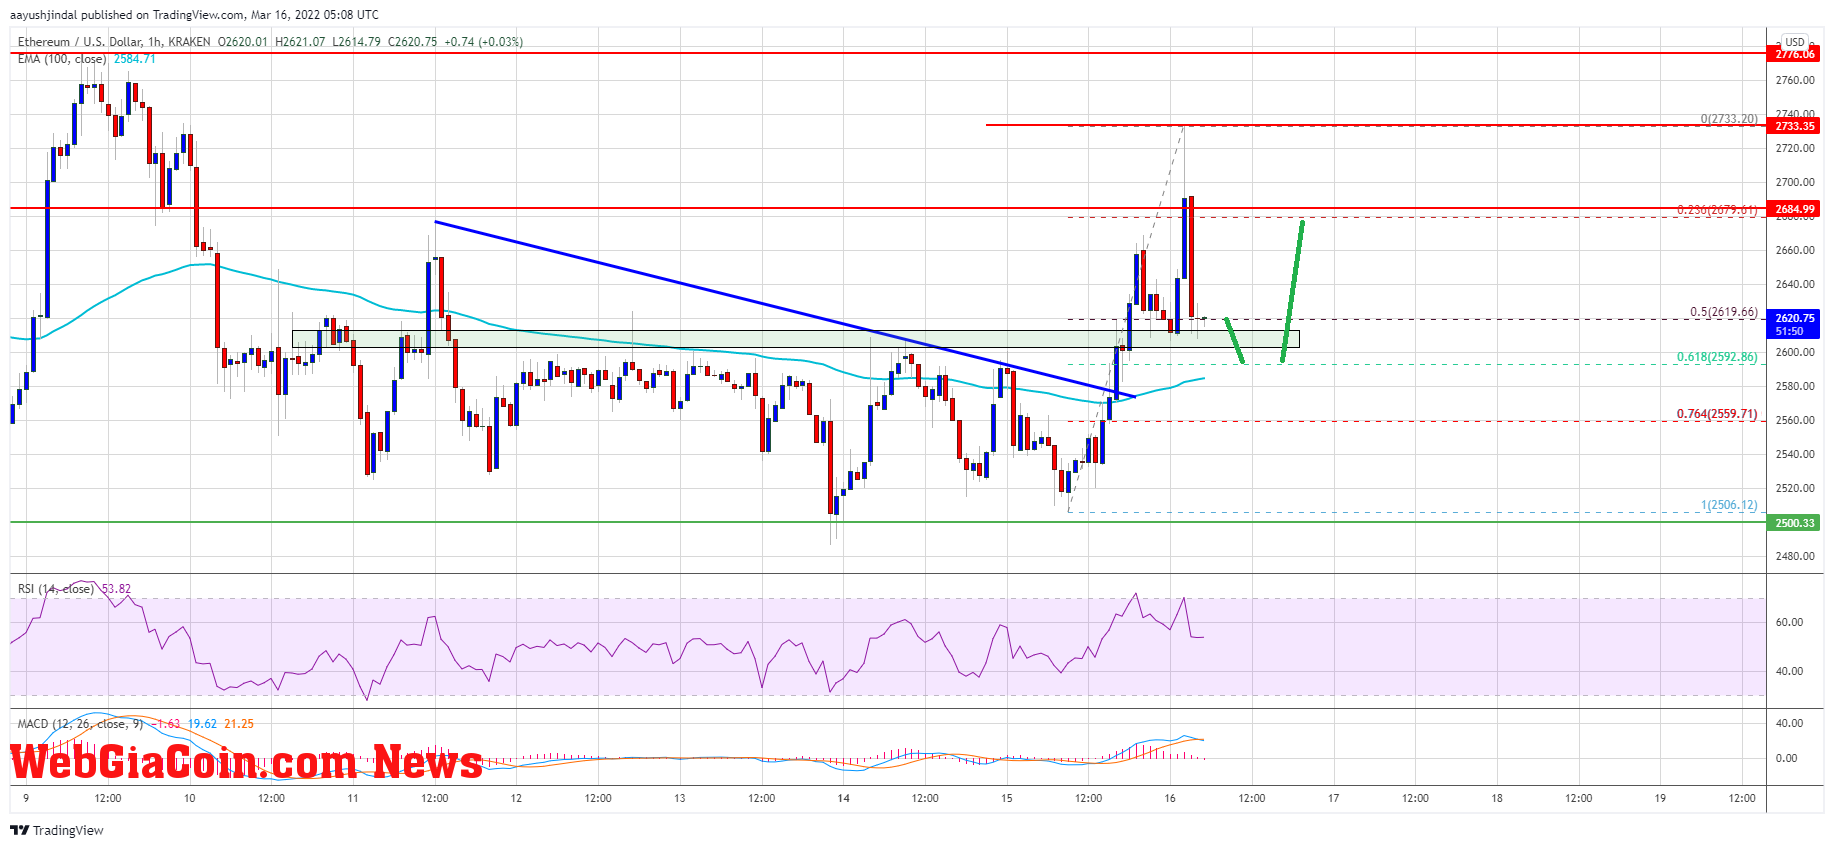Select the MACD value 21.25

[x=239, y=724]
